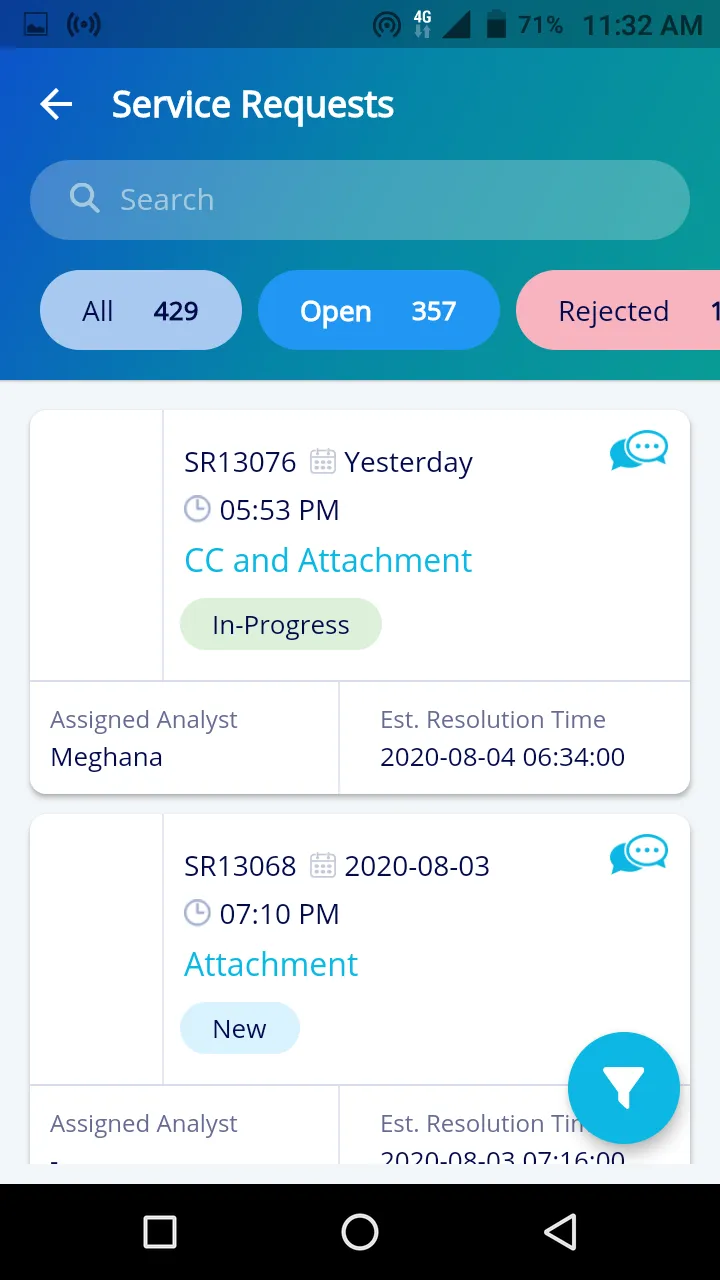The height and width of the screenshot is (1280, 720).
Task: Tap the image notification icon in status bar
Action: tap(36, 25)
